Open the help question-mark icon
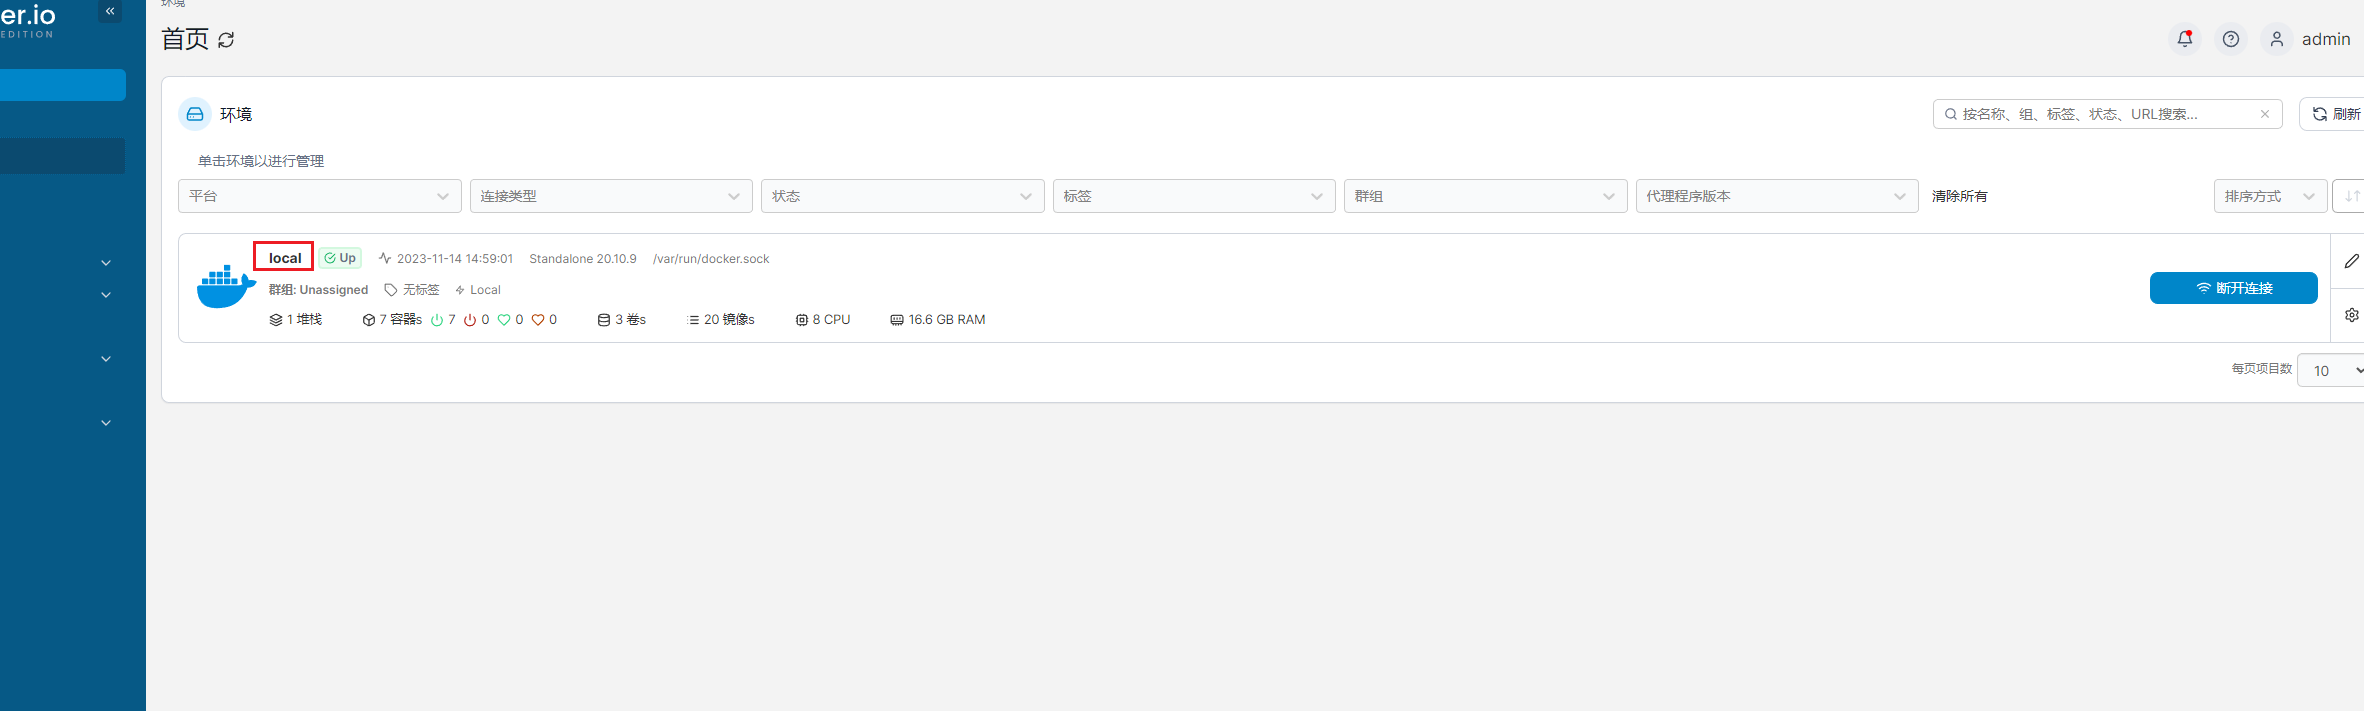2364x711 pixels. coord(2231,39)
